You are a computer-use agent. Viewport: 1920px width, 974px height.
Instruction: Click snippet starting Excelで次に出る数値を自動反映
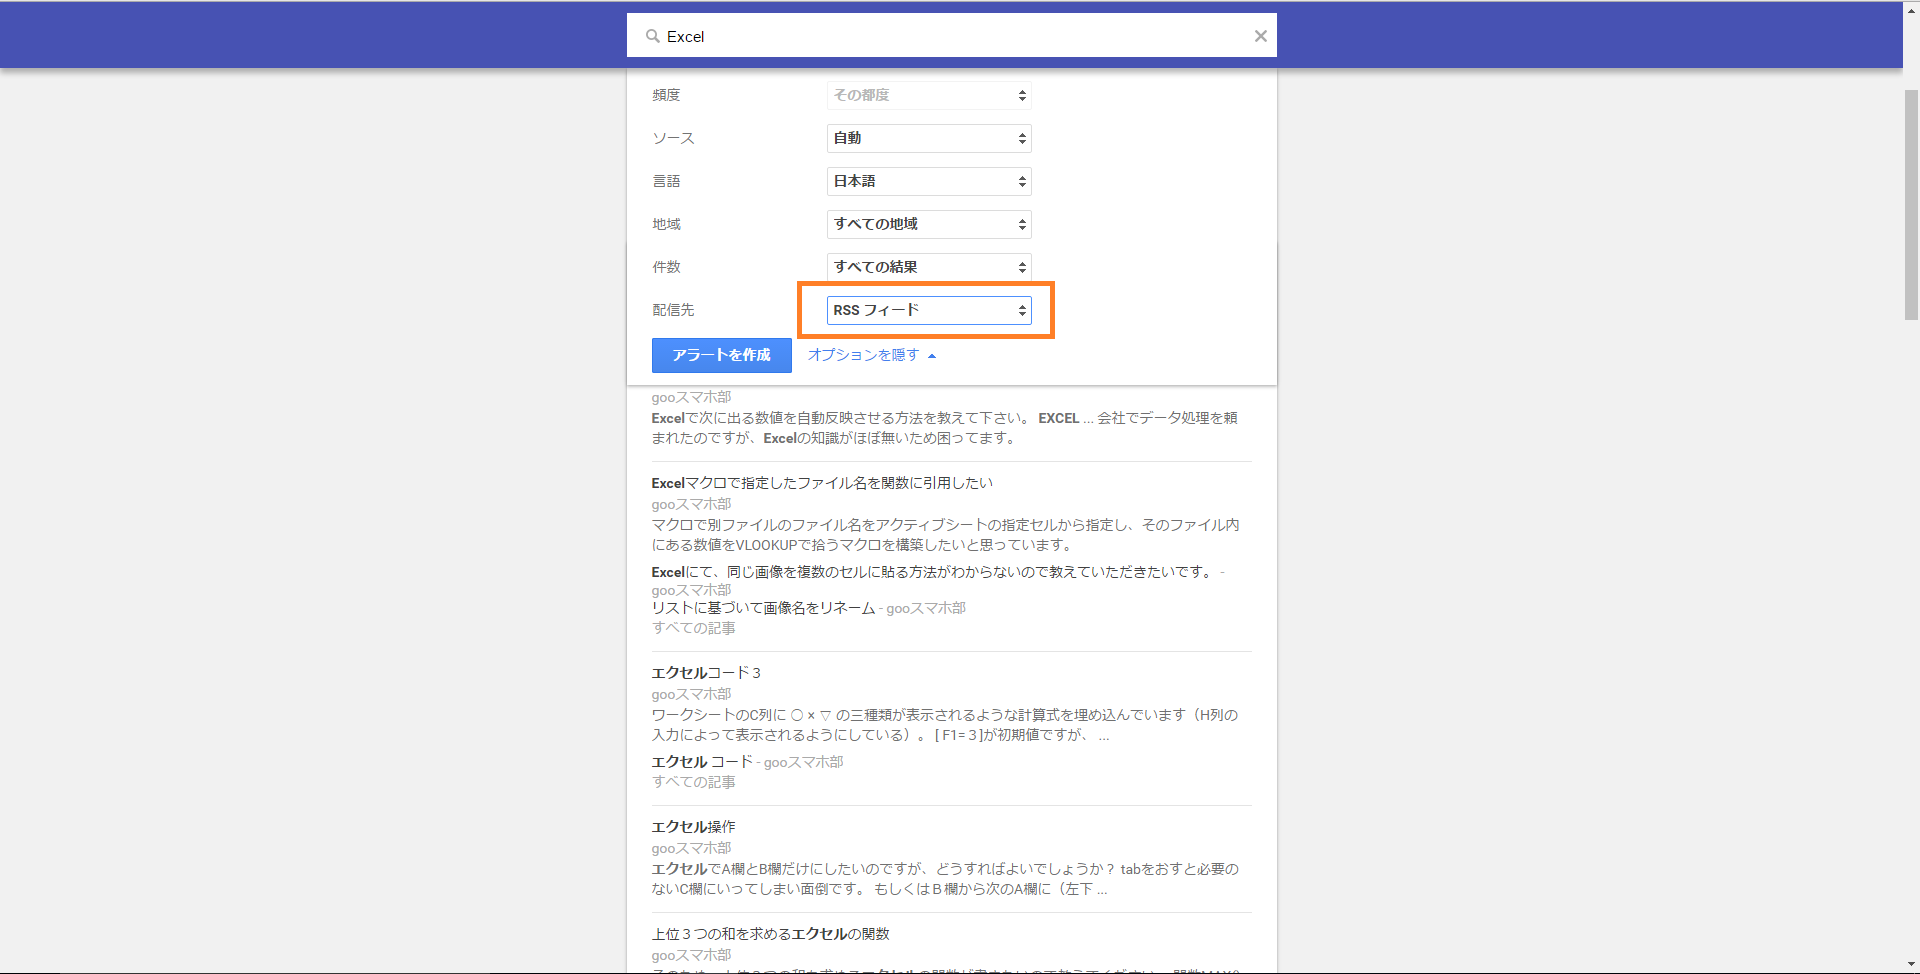[x=945, y=428]
